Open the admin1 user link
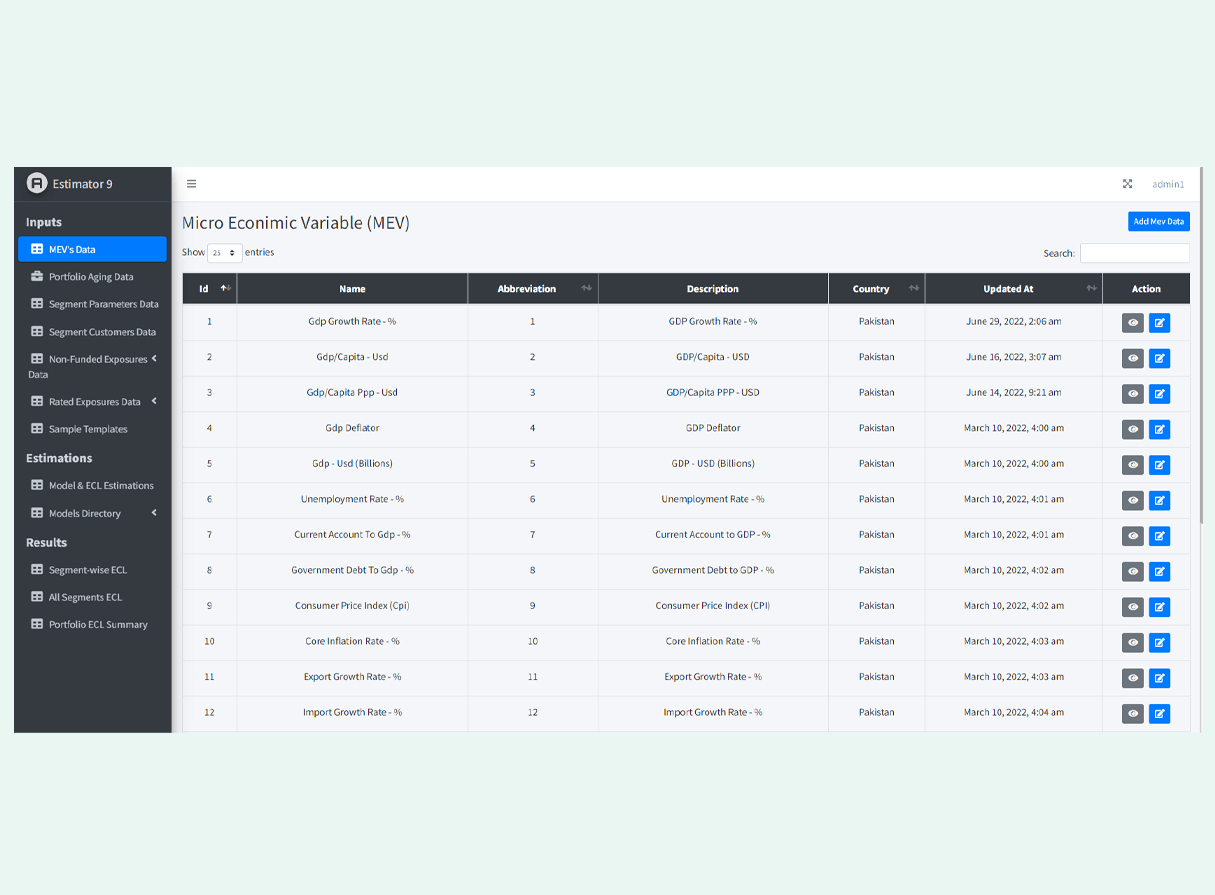Screen dimensions: 1215x895 pos(1167,185)
